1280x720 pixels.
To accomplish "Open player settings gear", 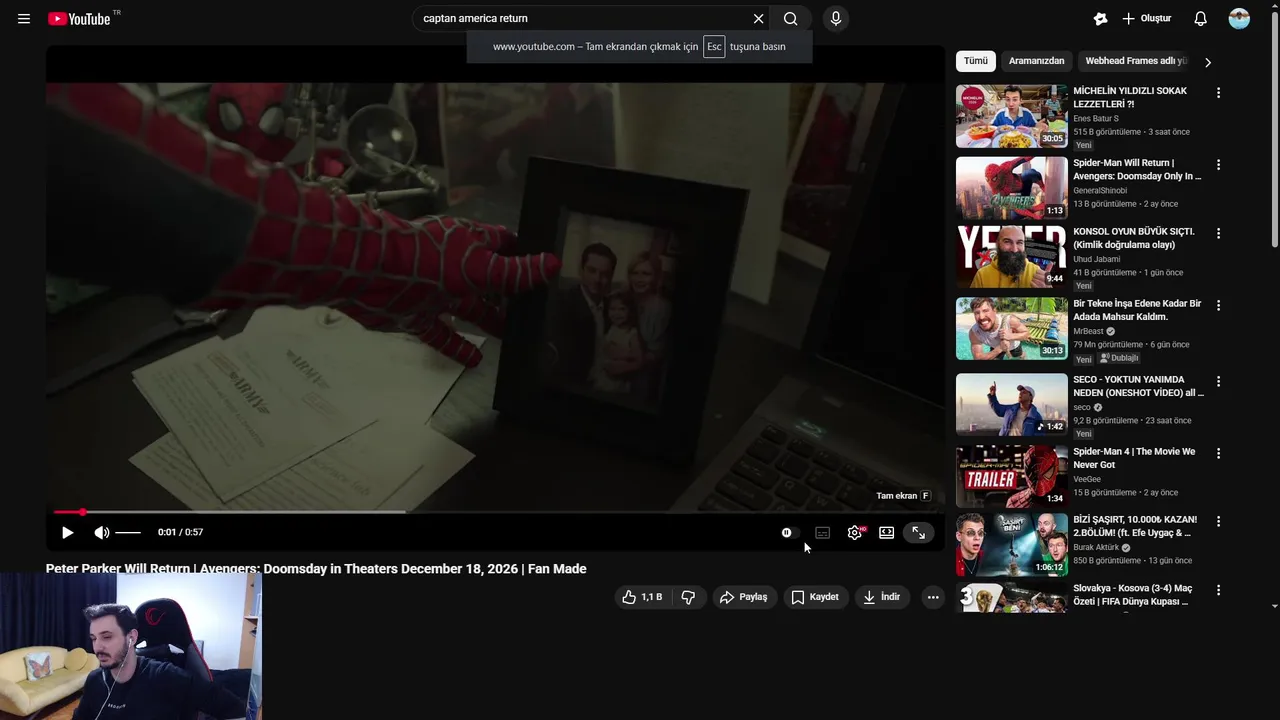I will [x=855, y=533].
